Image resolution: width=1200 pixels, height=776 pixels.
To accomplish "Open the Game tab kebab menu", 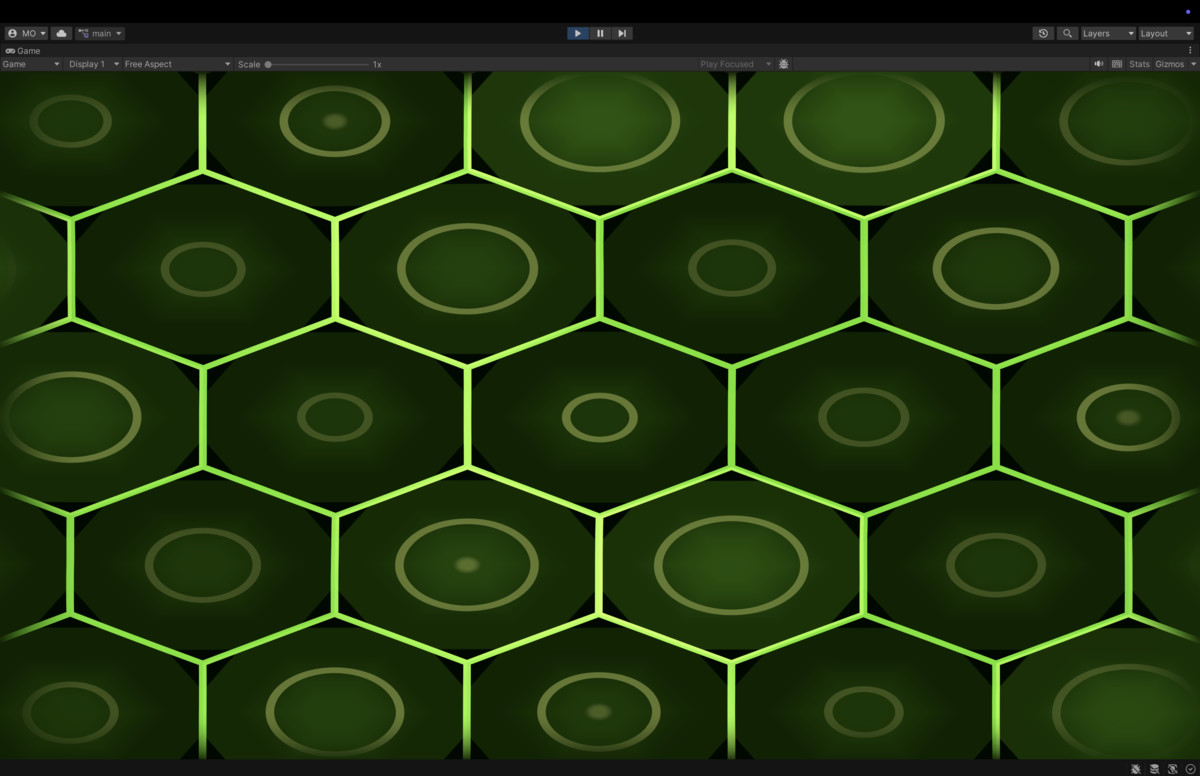I will (x=1190, y=50).
